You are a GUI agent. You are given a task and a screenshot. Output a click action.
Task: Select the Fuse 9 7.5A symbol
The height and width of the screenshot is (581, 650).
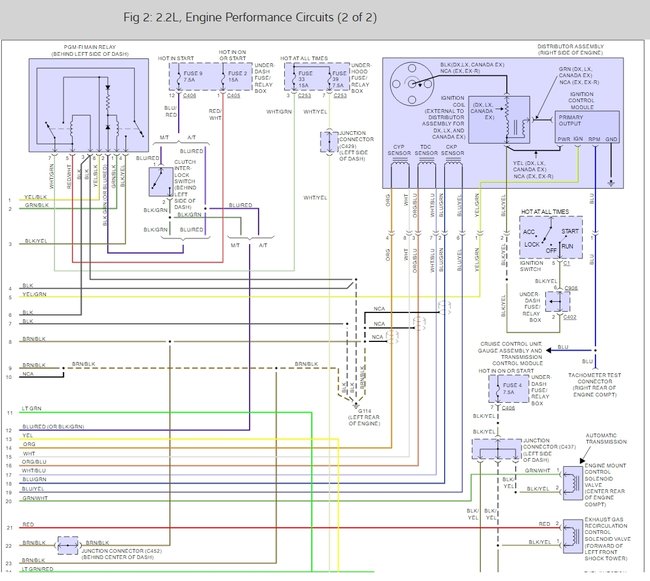click(x=179, y=77)
